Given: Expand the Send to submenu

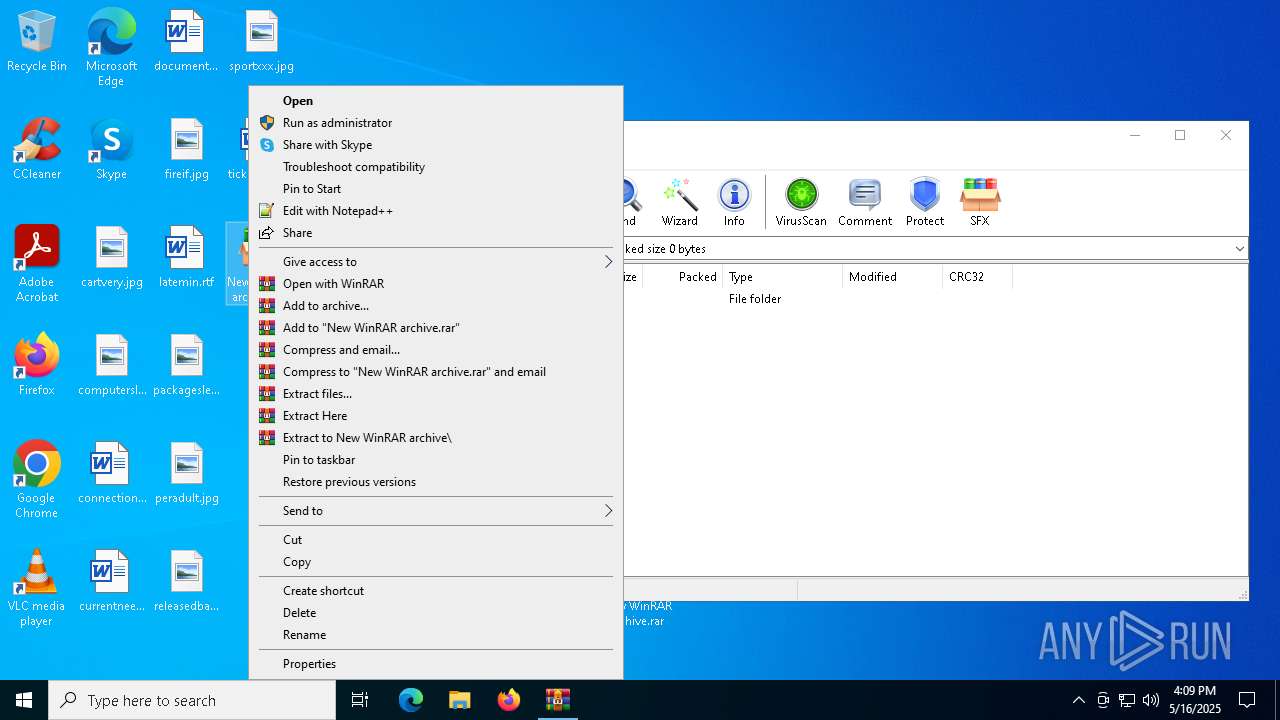Looking at the screenshot, I should click(435, 511).
